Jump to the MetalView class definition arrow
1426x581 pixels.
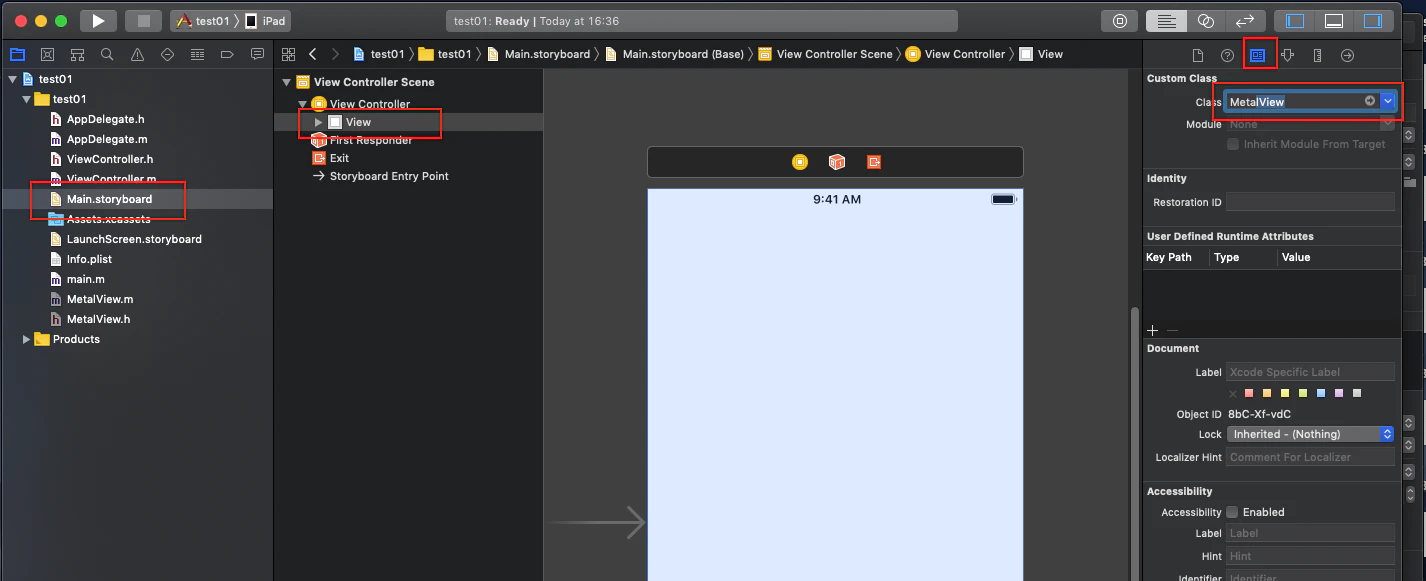pos(1370,101)
